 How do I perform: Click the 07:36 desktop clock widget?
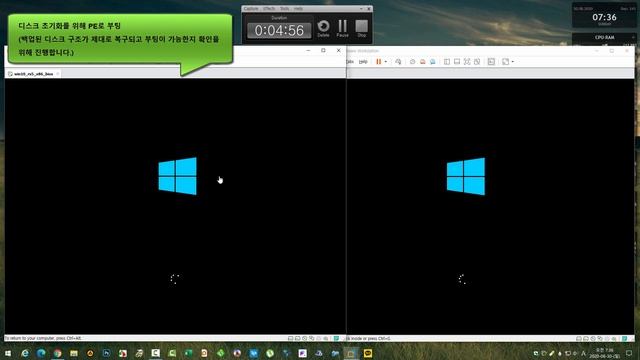(x=604, y=16)
